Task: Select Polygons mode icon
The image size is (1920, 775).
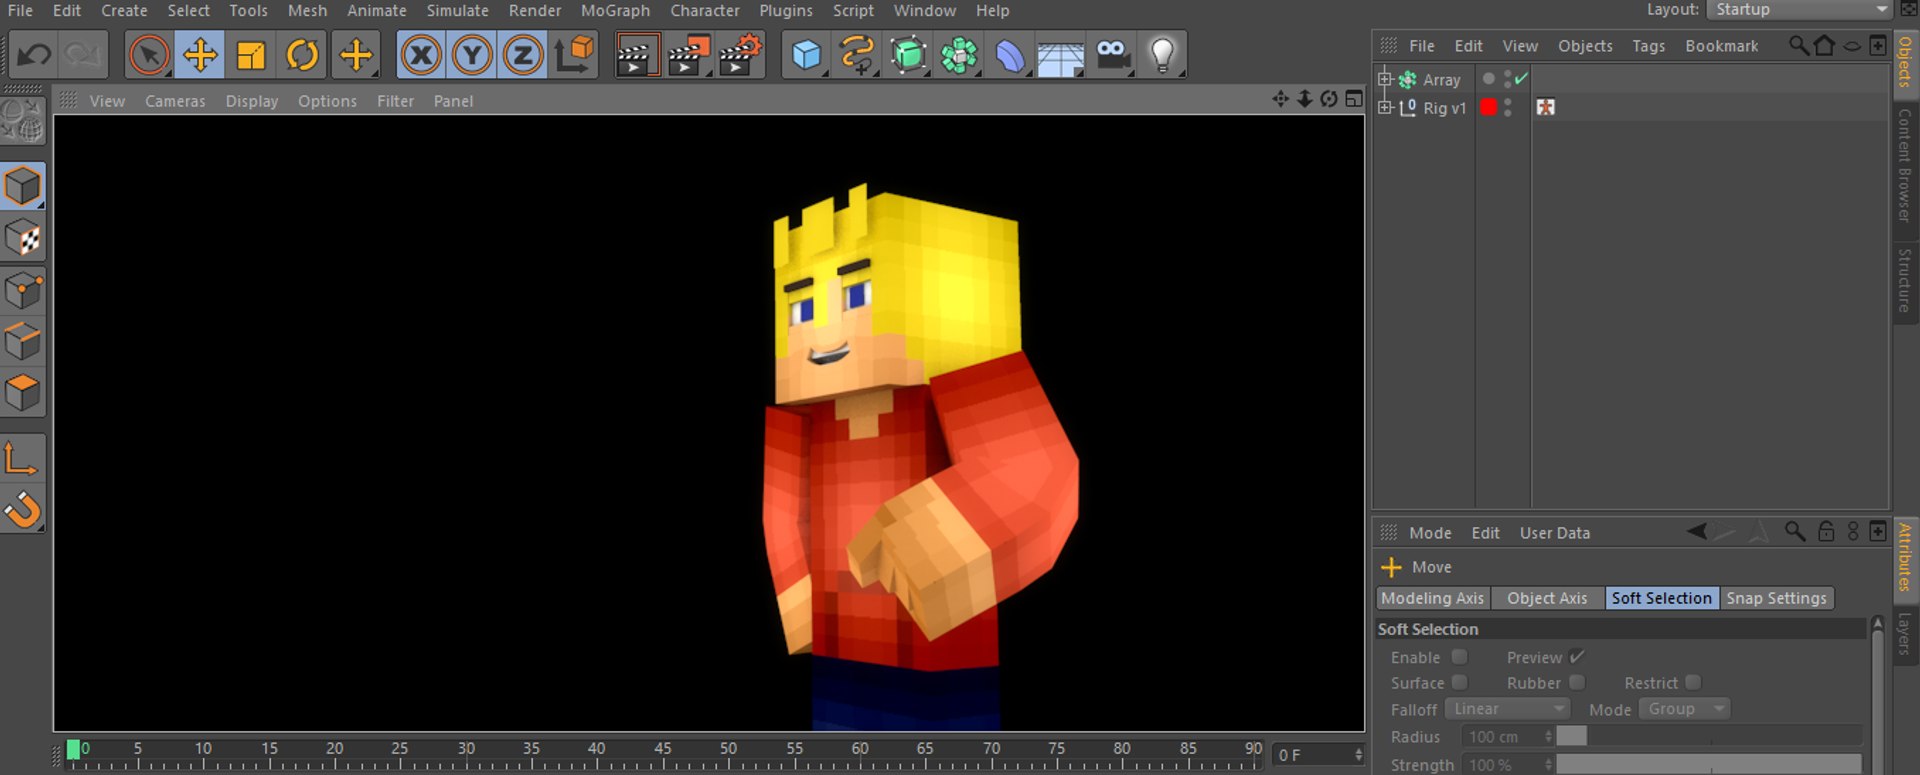Action: [x=22, y=394]
